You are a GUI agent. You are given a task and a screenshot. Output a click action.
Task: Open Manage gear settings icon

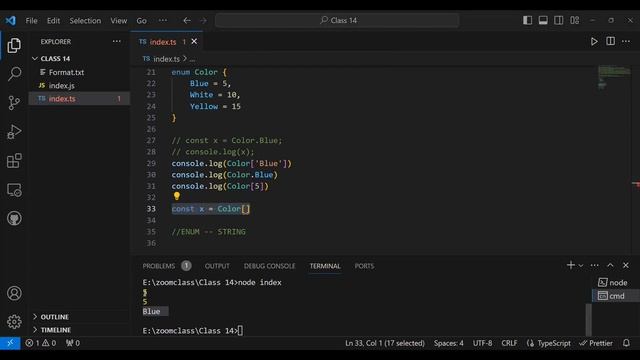click(x=14, y=322)
